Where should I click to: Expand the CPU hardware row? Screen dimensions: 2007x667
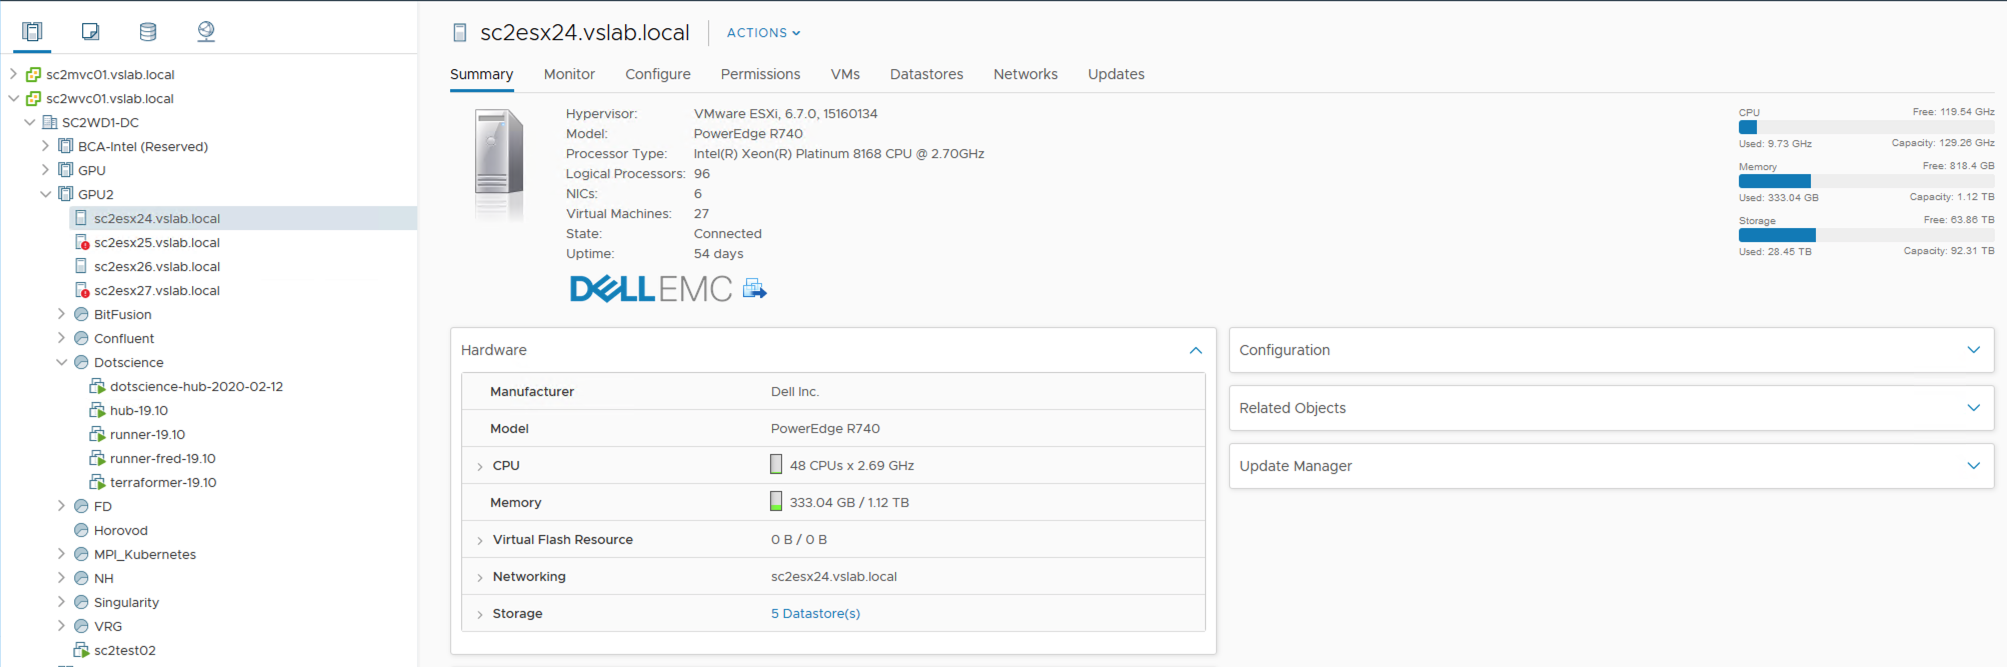480,467
